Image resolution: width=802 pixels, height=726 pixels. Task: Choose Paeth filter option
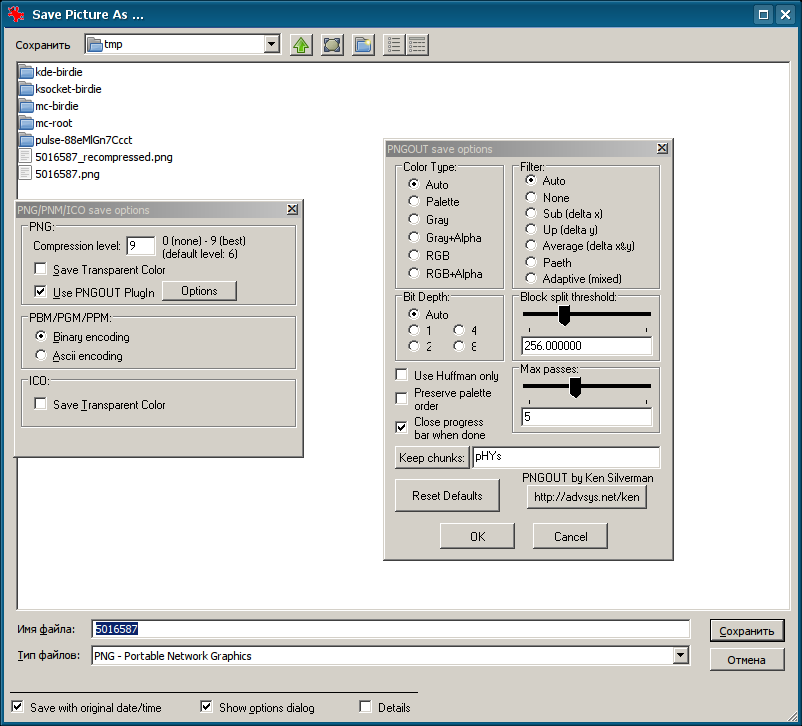pos(531,262)
